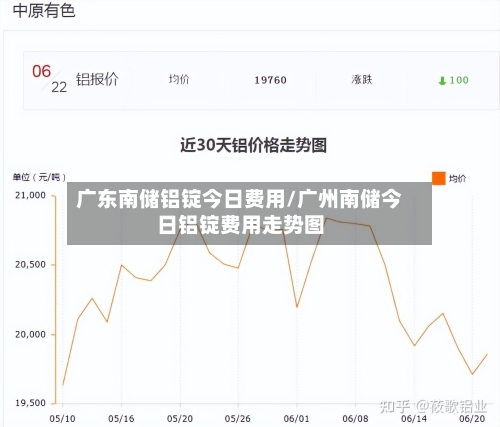Viewport: 500px width, 427px height.
Task: Click the 均价 label in the quote bar
Action: point(179,79)
